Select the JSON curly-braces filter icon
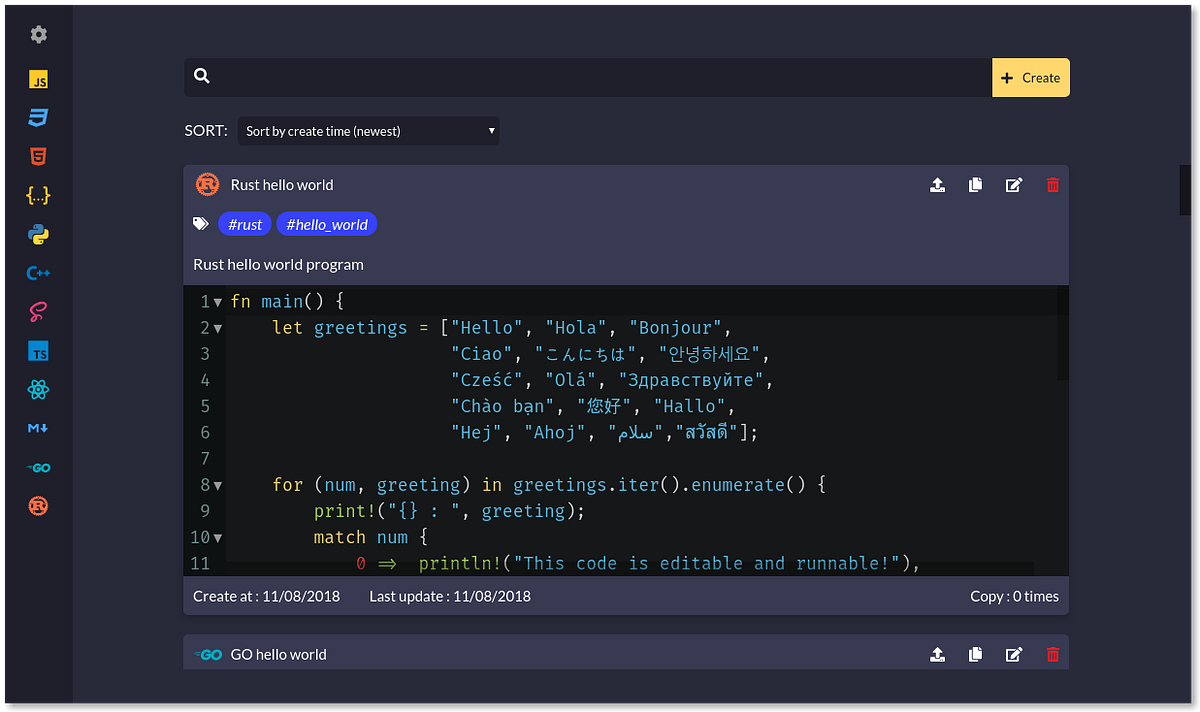This screenshot has width=1200, height=712. 38,195
